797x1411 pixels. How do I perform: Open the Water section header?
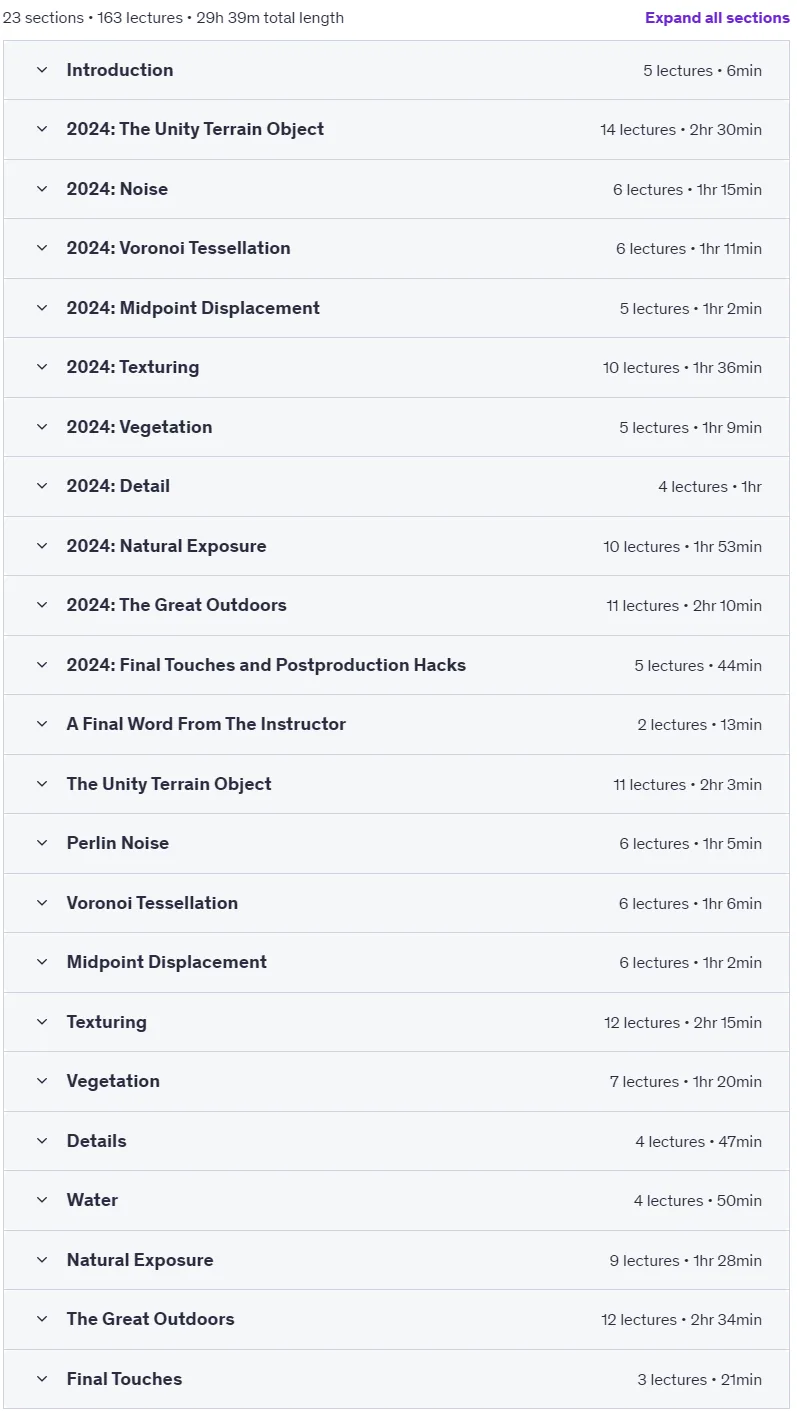pos(396,1200)
